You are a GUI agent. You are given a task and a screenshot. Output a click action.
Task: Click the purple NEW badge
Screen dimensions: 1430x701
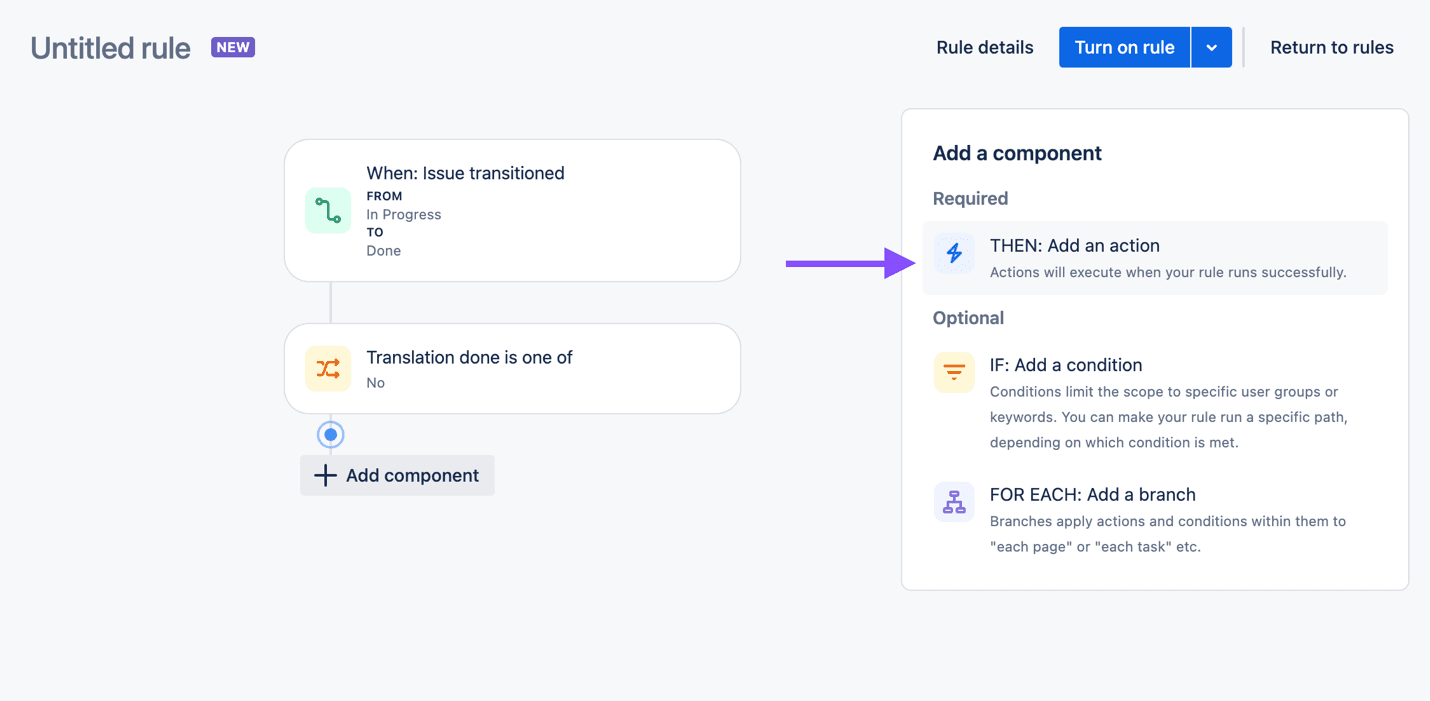pos(233,47)
